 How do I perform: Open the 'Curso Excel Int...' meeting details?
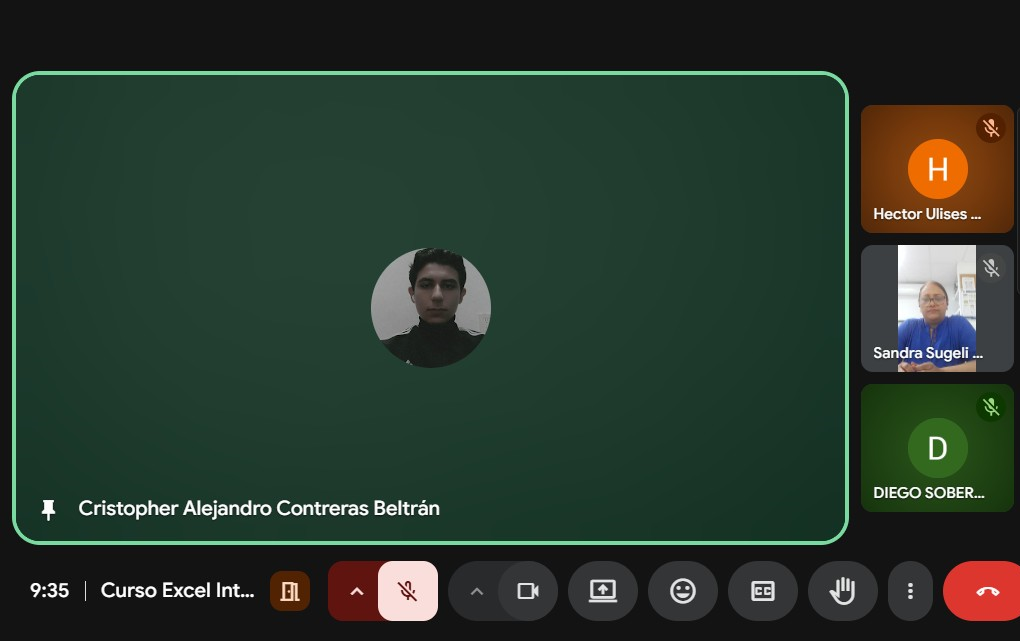(178, 591)
